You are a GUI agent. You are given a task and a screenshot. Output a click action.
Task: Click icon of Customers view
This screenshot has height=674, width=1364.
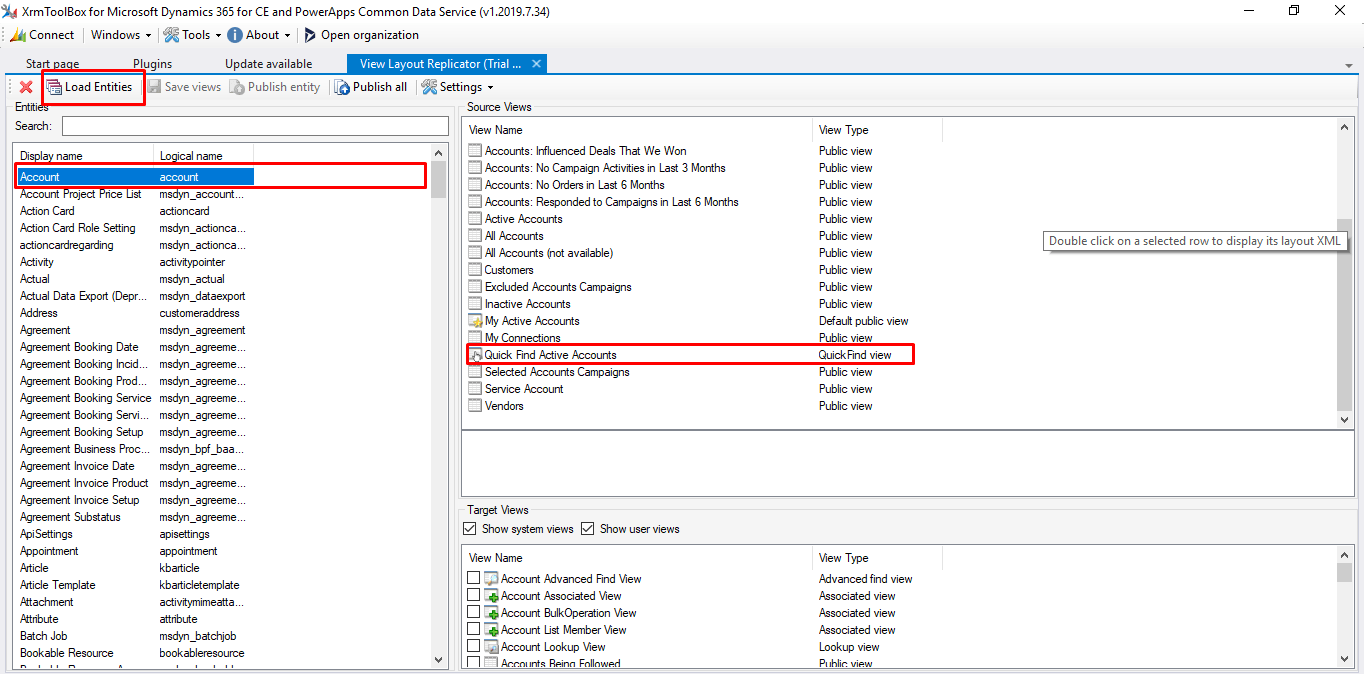[x=475, y=270]
